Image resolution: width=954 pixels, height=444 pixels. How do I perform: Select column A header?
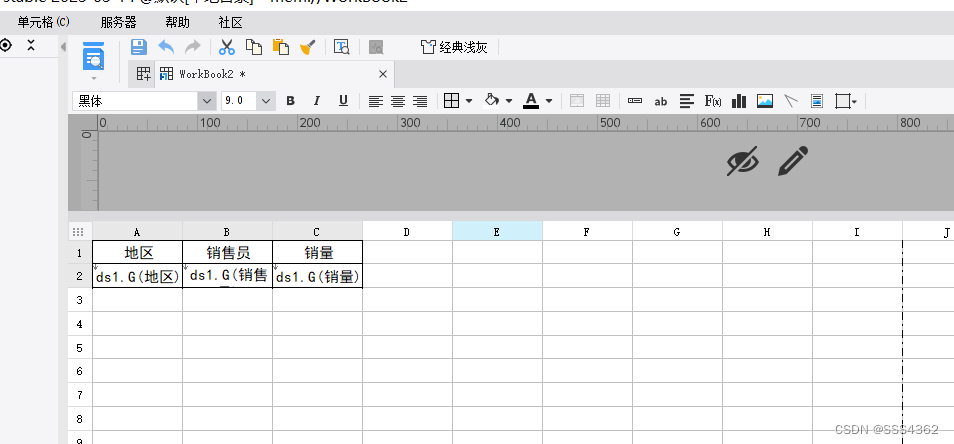(x=137, y=232)
